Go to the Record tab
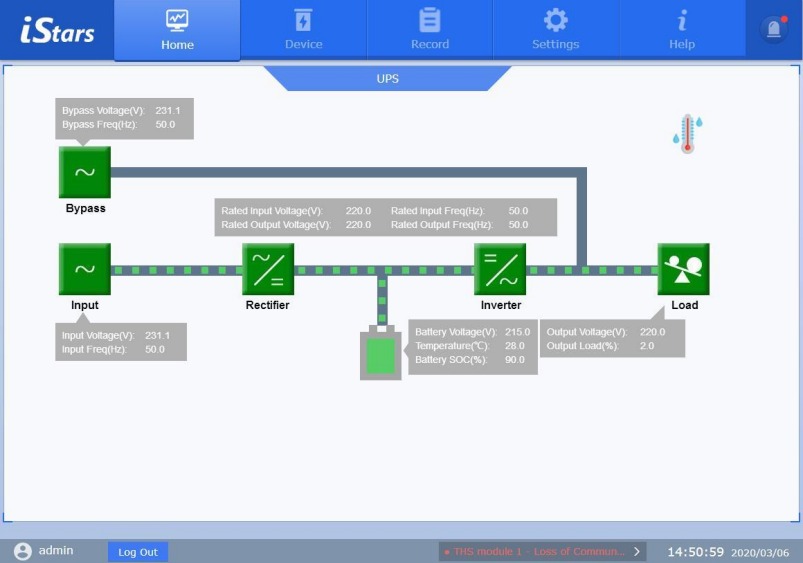 click(x=430, y=30)
